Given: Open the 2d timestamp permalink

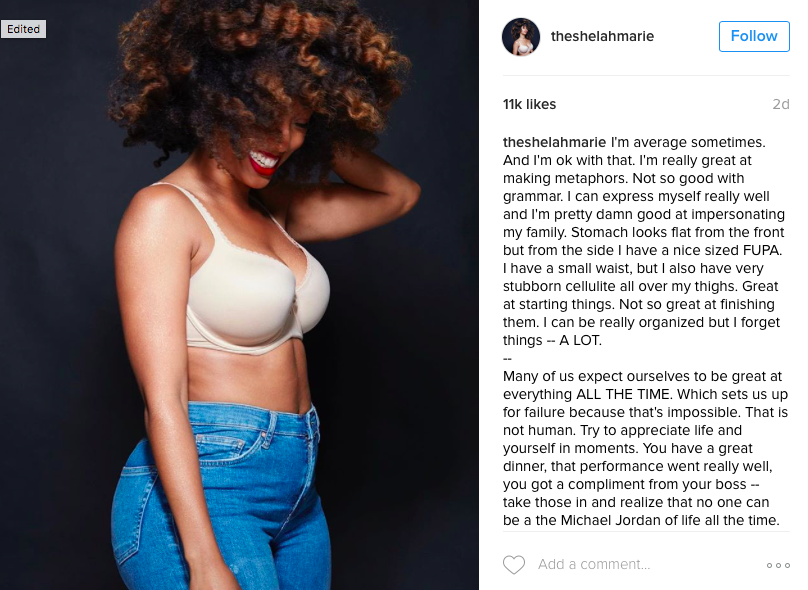Looking at the screenshot, I should (x=781, y=104).
